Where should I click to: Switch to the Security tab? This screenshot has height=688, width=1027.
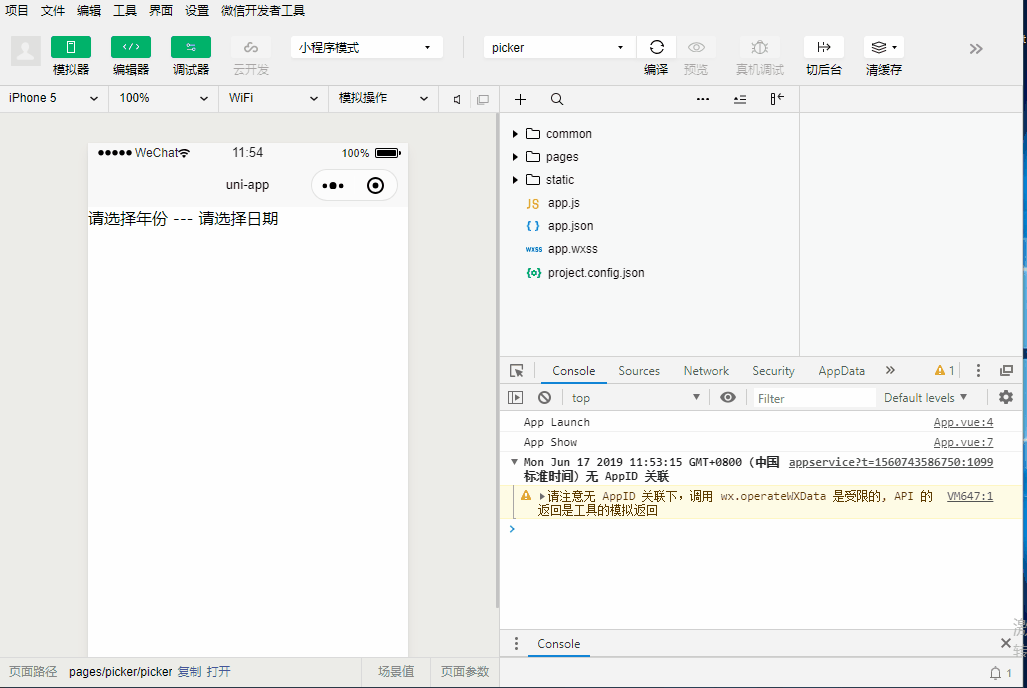[773, 371]
